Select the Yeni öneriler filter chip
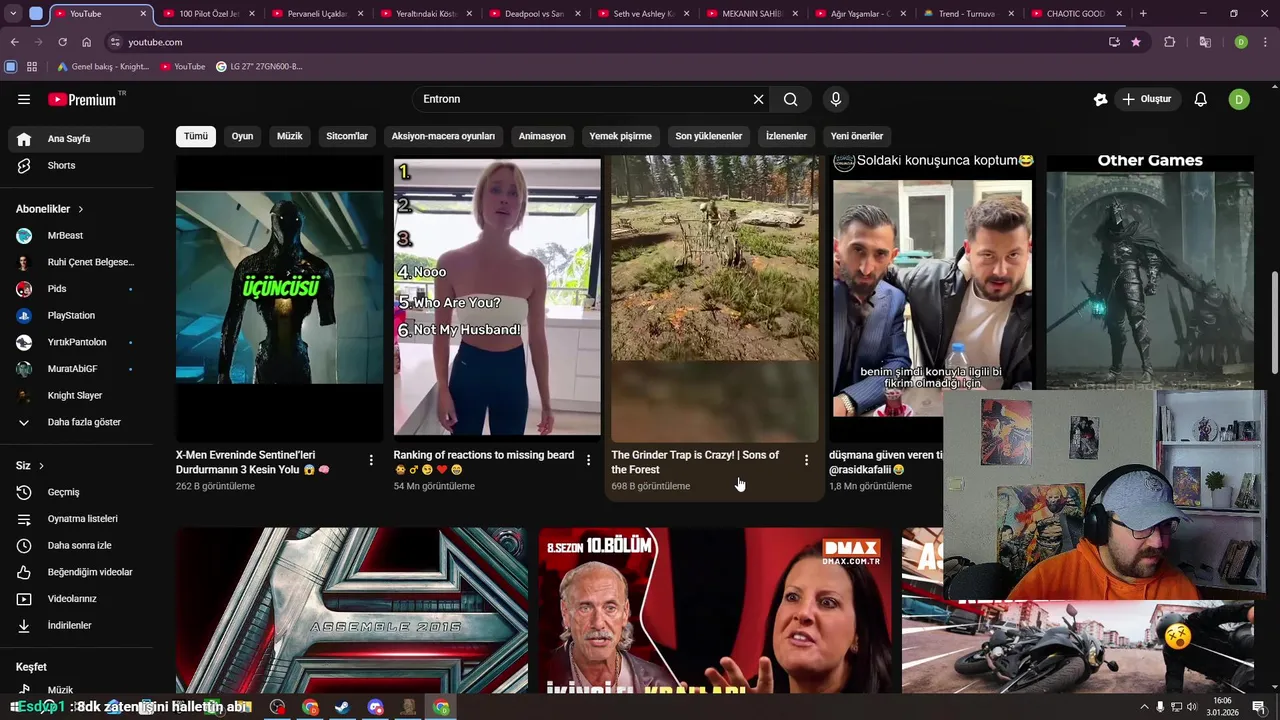 click(x=857, y=136)
